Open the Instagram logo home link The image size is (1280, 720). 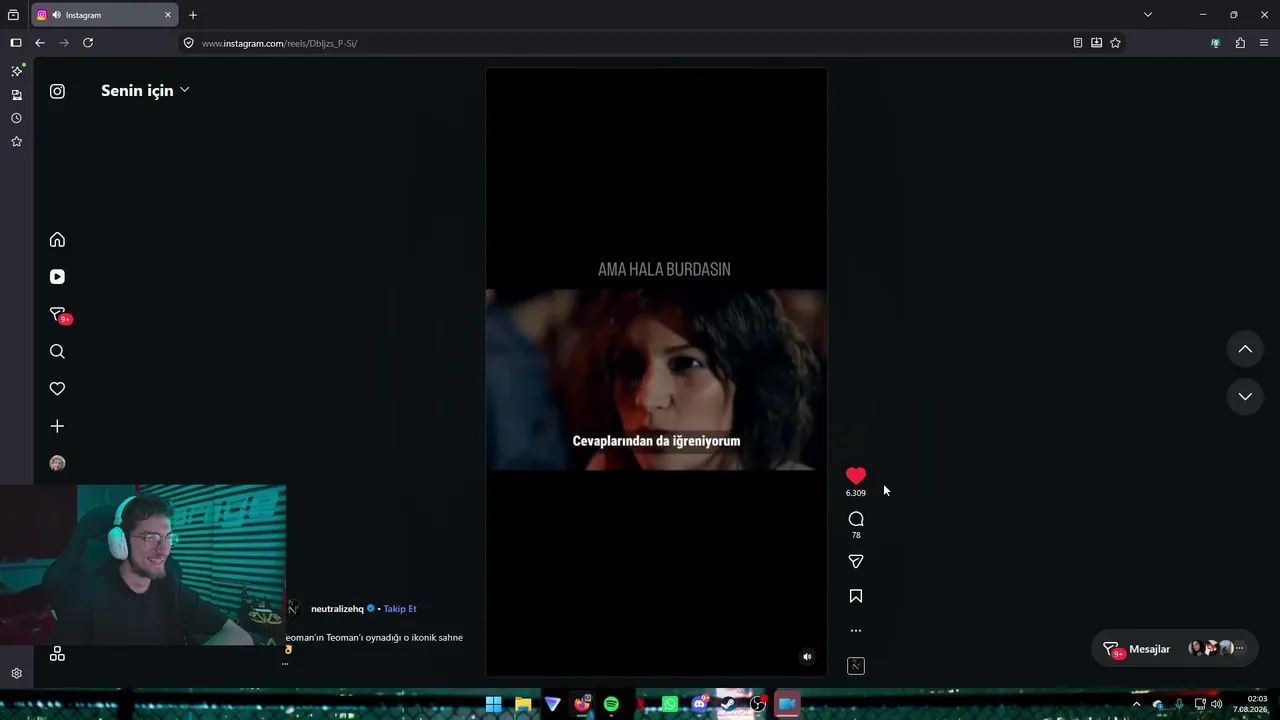pos(57,91)
